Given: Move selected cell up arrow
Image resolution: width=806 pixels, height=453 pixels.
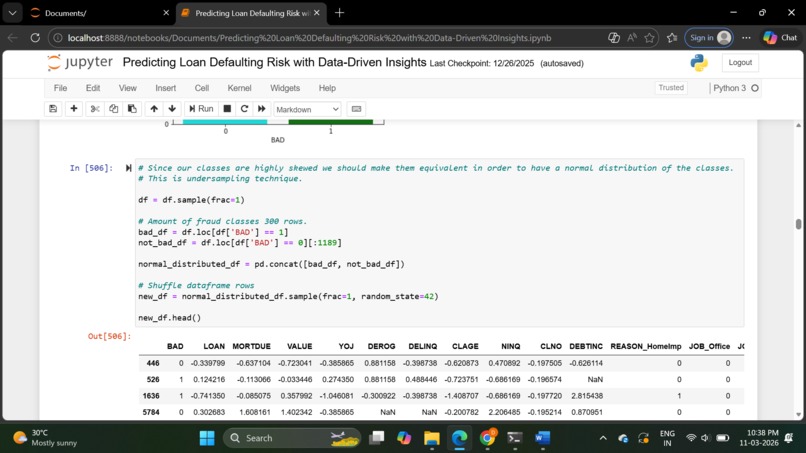Looking at the screenshot, I should pos(154,109).
